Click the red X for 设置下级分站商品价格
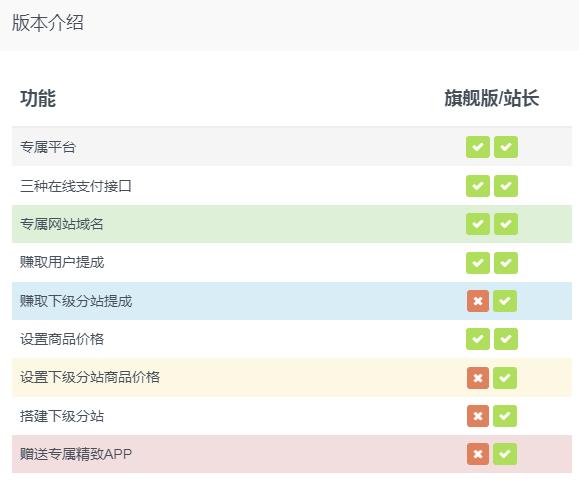 pos(478,378)
